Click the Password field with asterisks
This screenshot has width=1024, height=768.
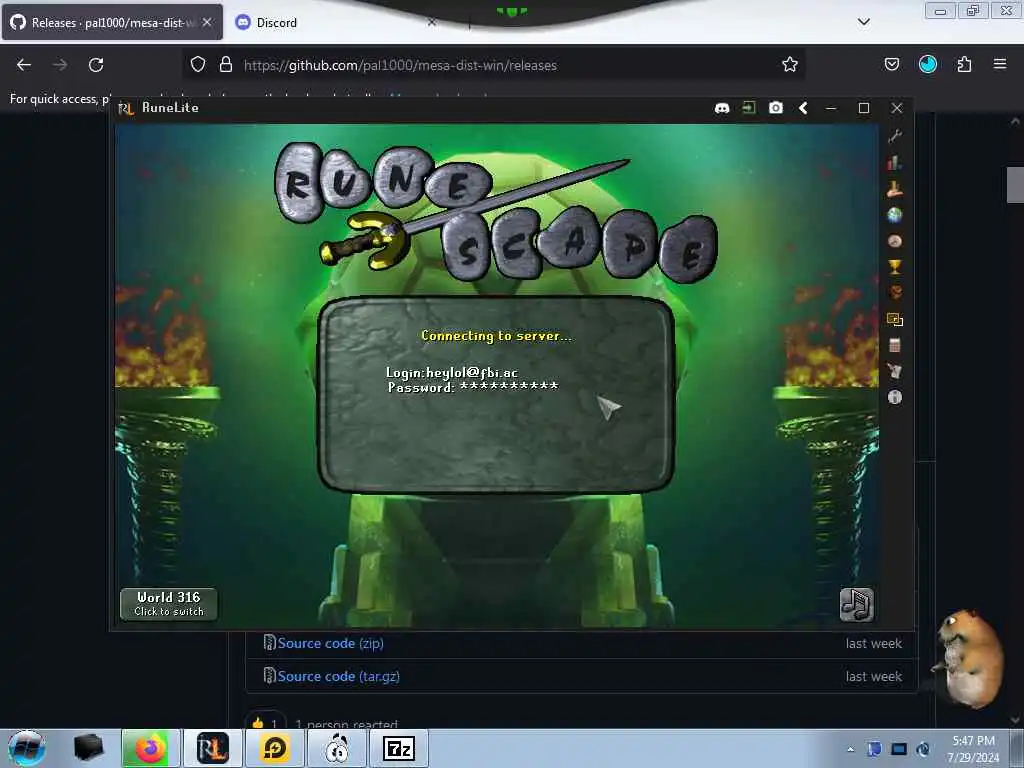473,387
